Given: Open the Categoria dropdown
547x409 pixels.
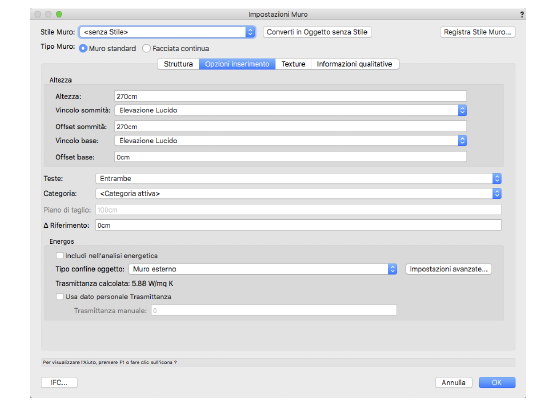Looking at the screenshot, I should (298, 194).
